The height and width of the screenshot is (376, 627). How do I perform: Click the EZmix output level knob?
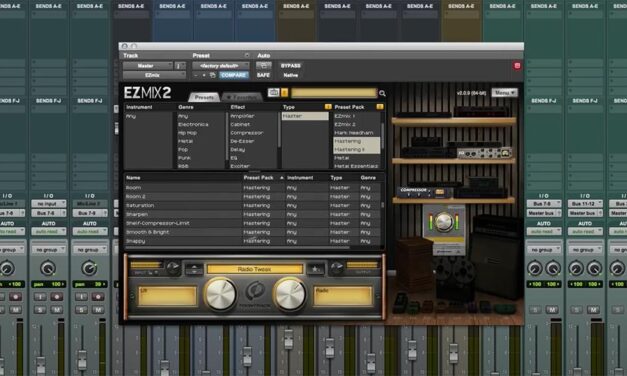pyautogui.click(x=336, y=268)
